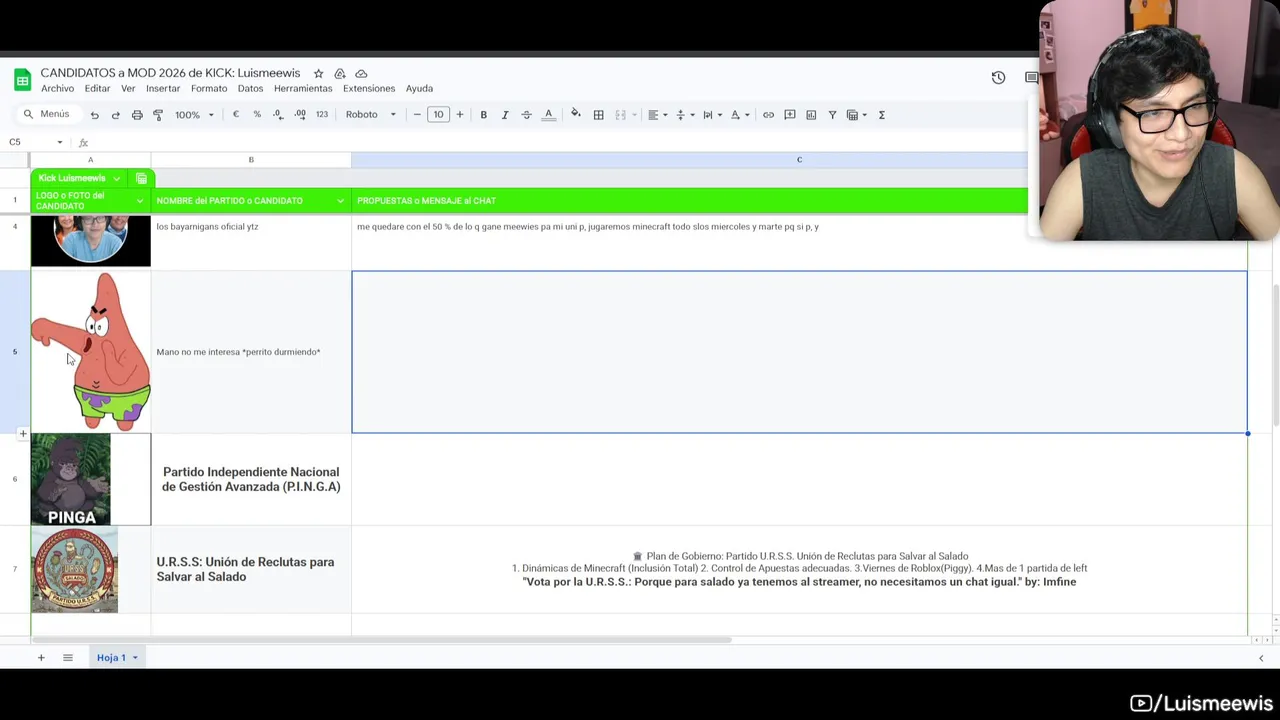Image resolution: width=1280 pixels, height=720 pixels.
Task: Toggle bold formatting
Action: pyautogui.click(x=483, y=115)
